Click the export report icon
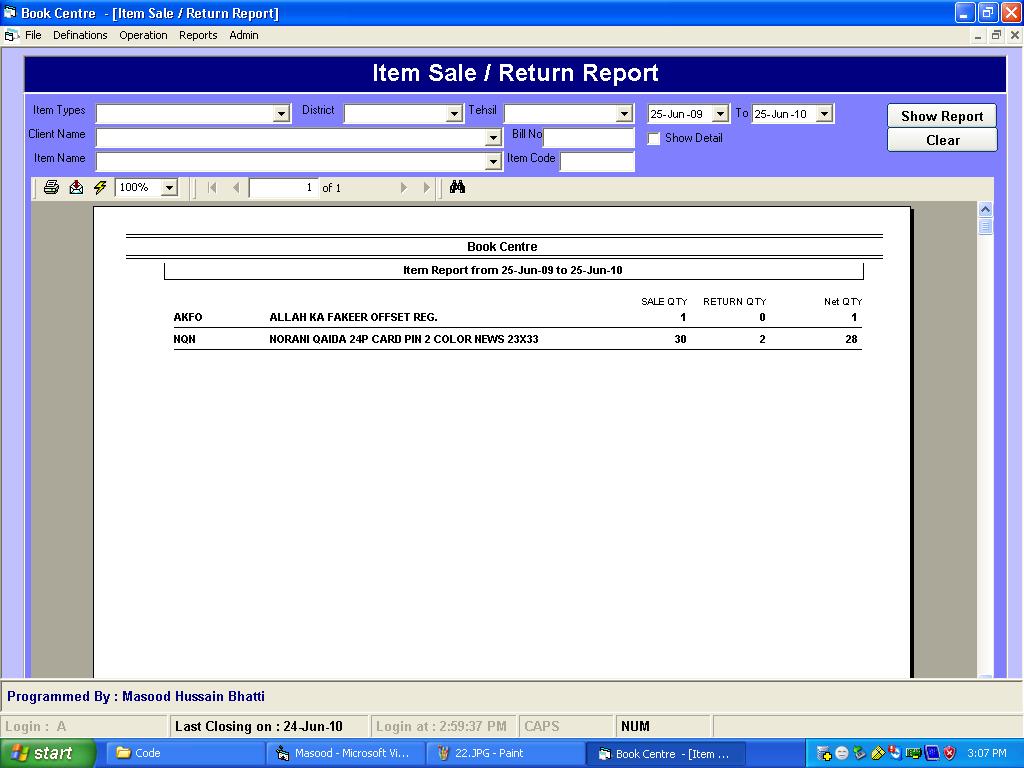1024x768 pixels. 76,188
